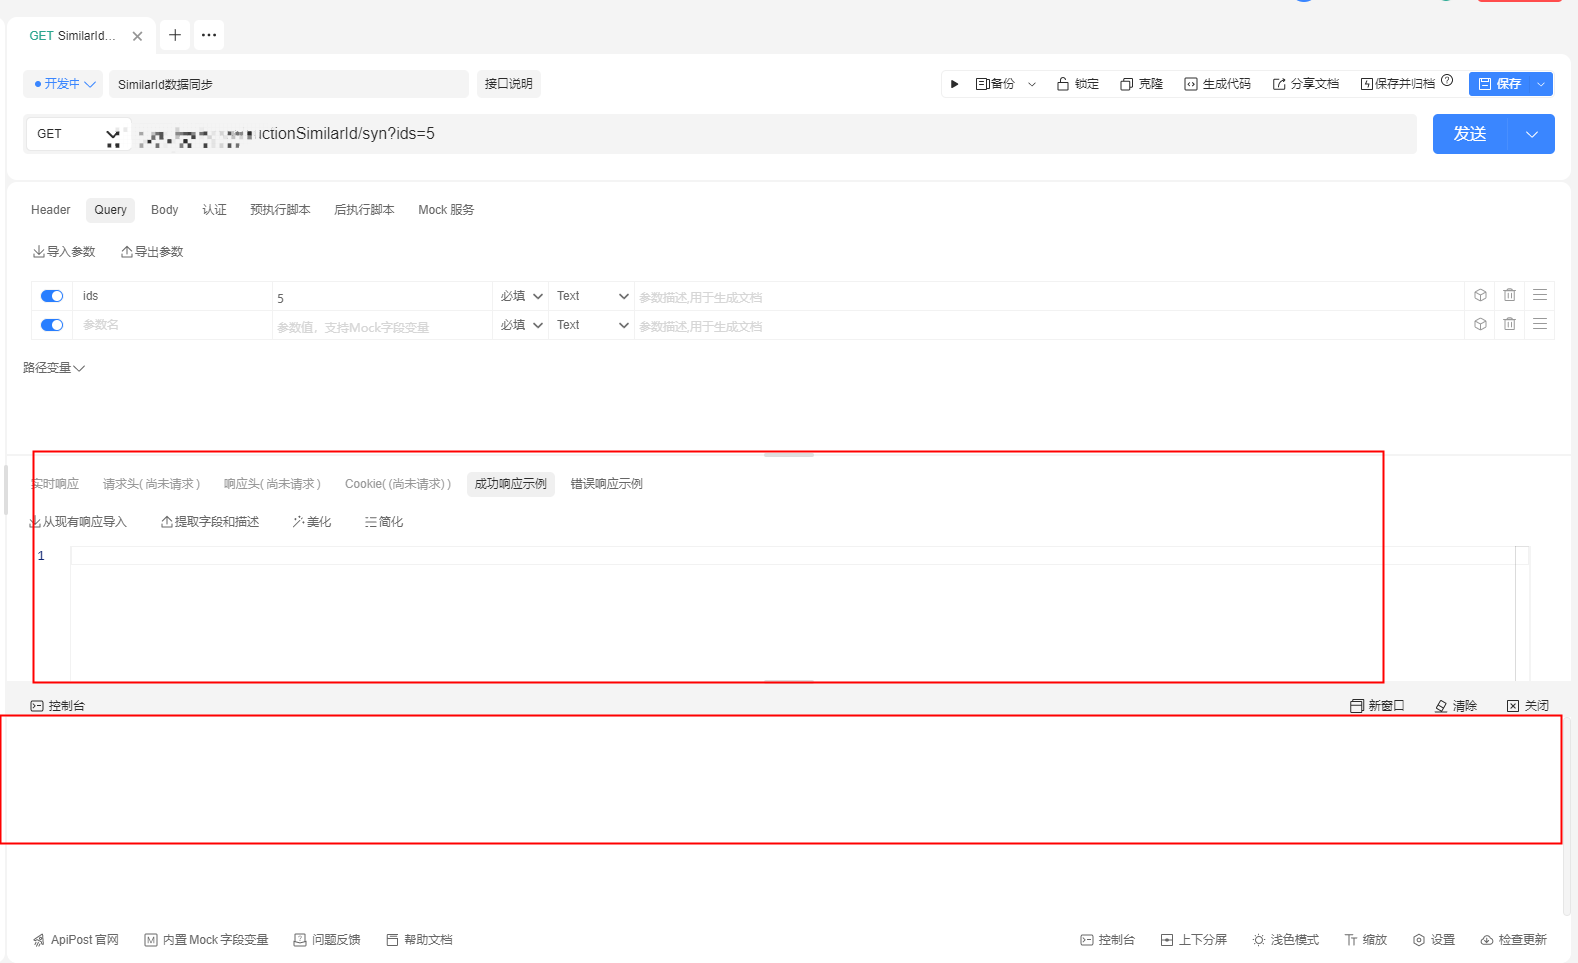1578x963 pixels.
Task: Open 必填 dropdown in ids row
Action: [521, 296]
